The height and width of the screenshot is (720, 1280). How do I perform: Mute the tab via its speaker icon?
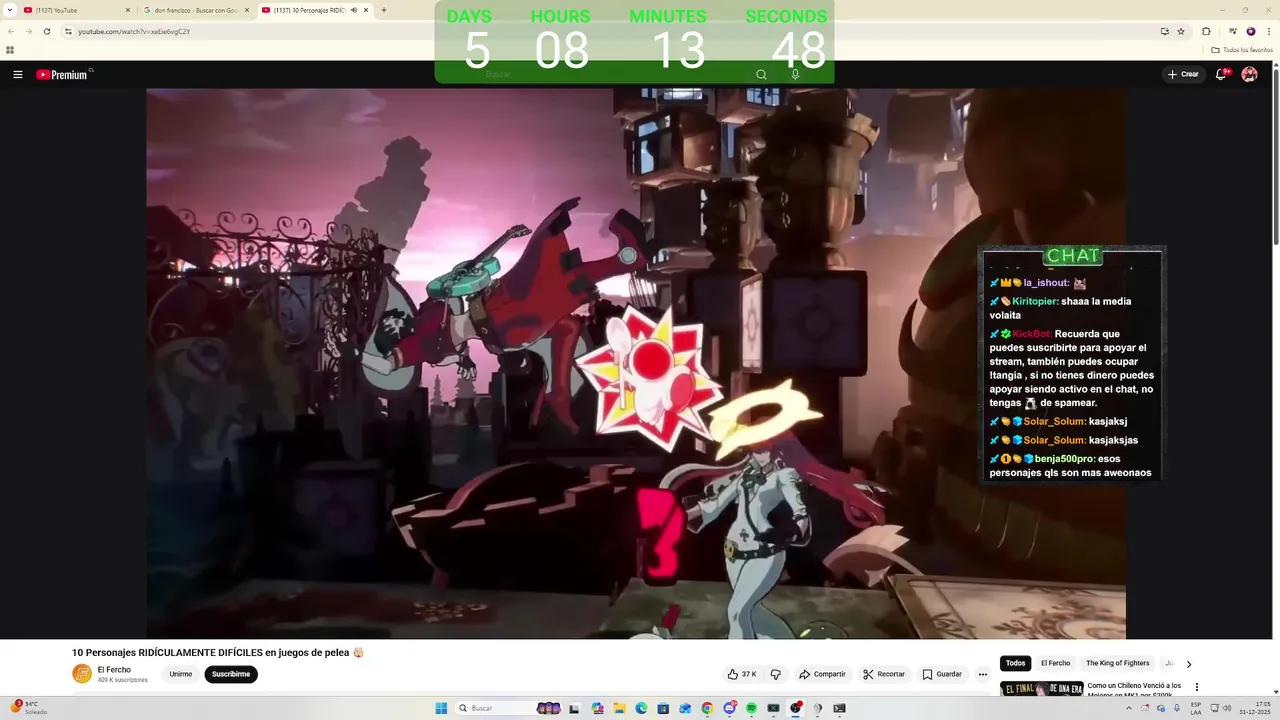(x=354, y=10)
